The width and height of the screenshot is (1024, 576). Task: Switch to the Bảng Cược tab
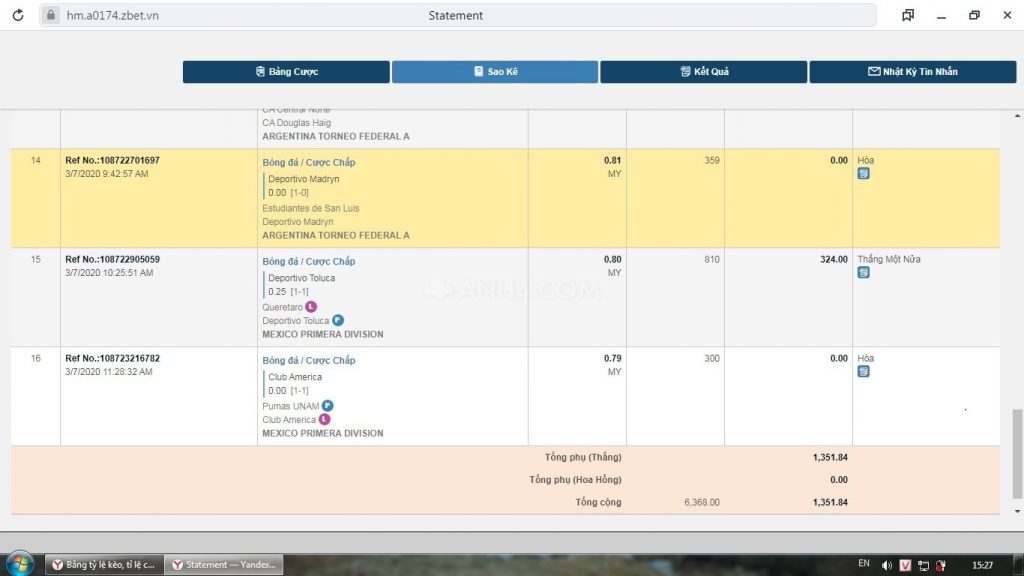point(286,71)
